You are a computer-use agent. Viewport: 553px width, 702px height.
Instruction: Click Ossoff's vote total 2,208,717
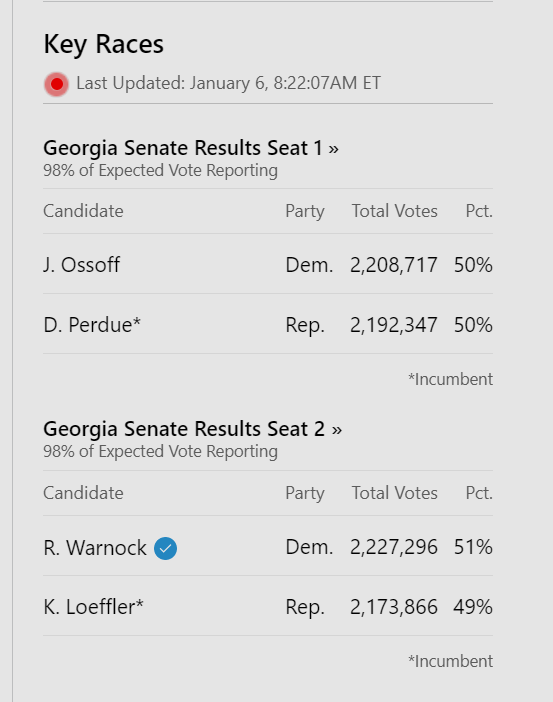[394, 265]
